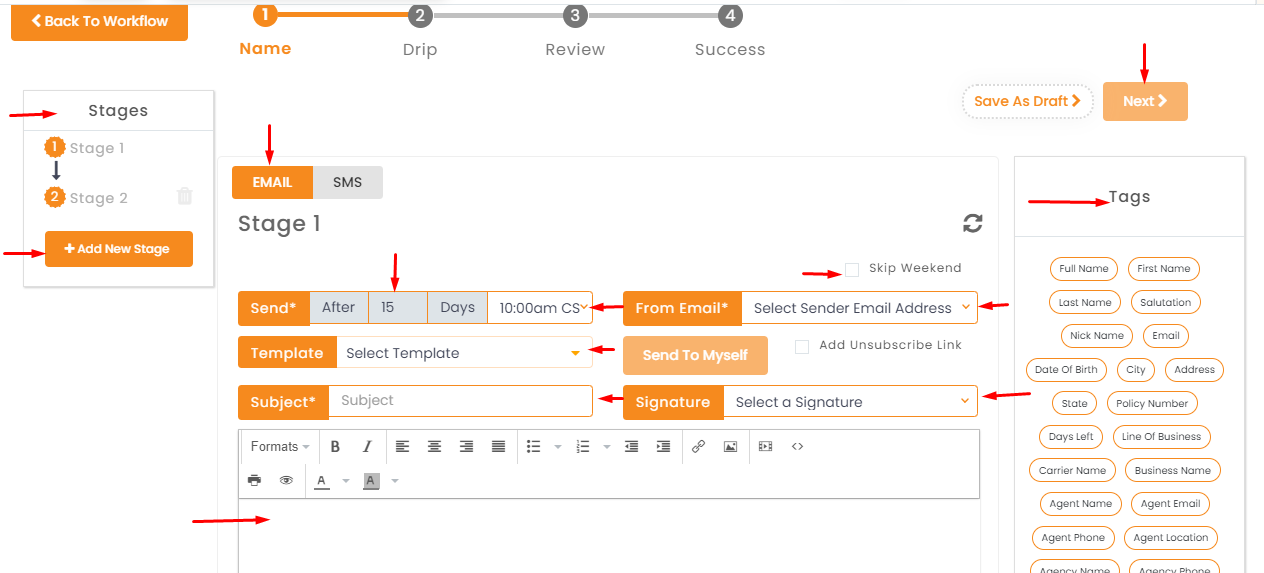The width and height of the screenshot is (1264, 573).
Task: Insert an image into the email body
Action: [730, 446]
